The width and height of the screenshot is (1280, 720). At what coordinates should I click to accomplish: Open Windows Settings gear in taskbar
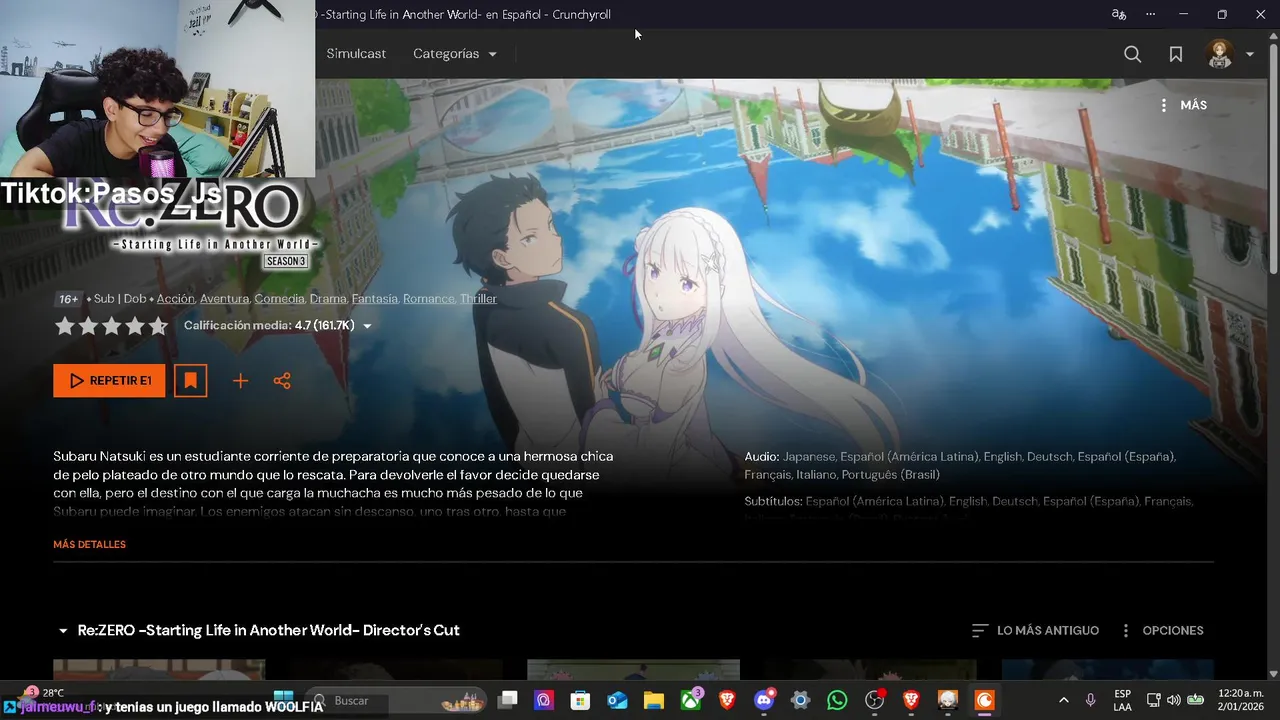click(x=801, y=700)
